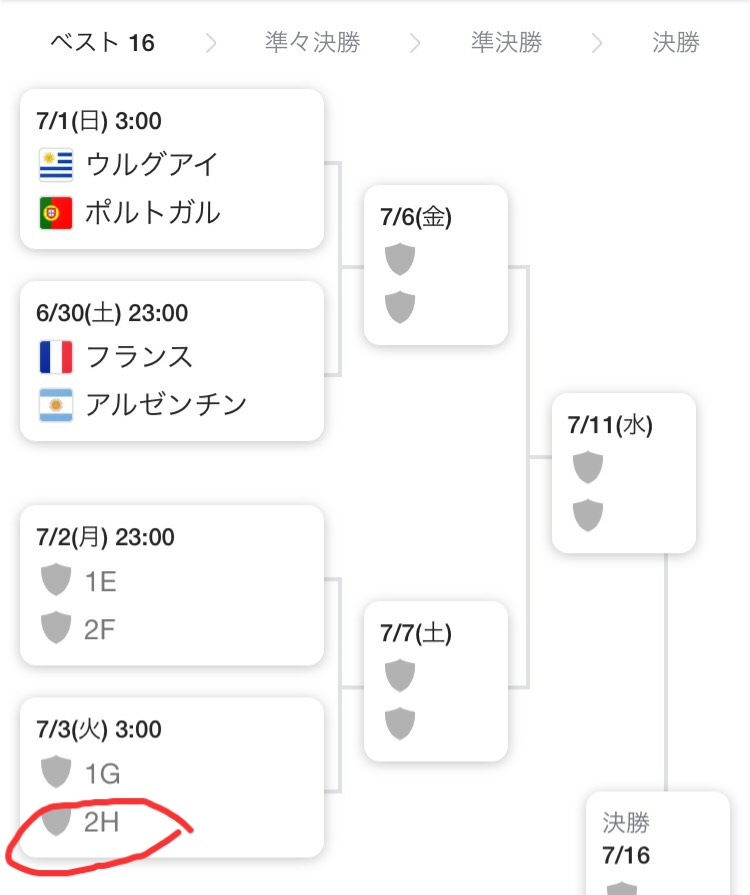Click the Uruguay flag icon

click(x=56, y=164)
